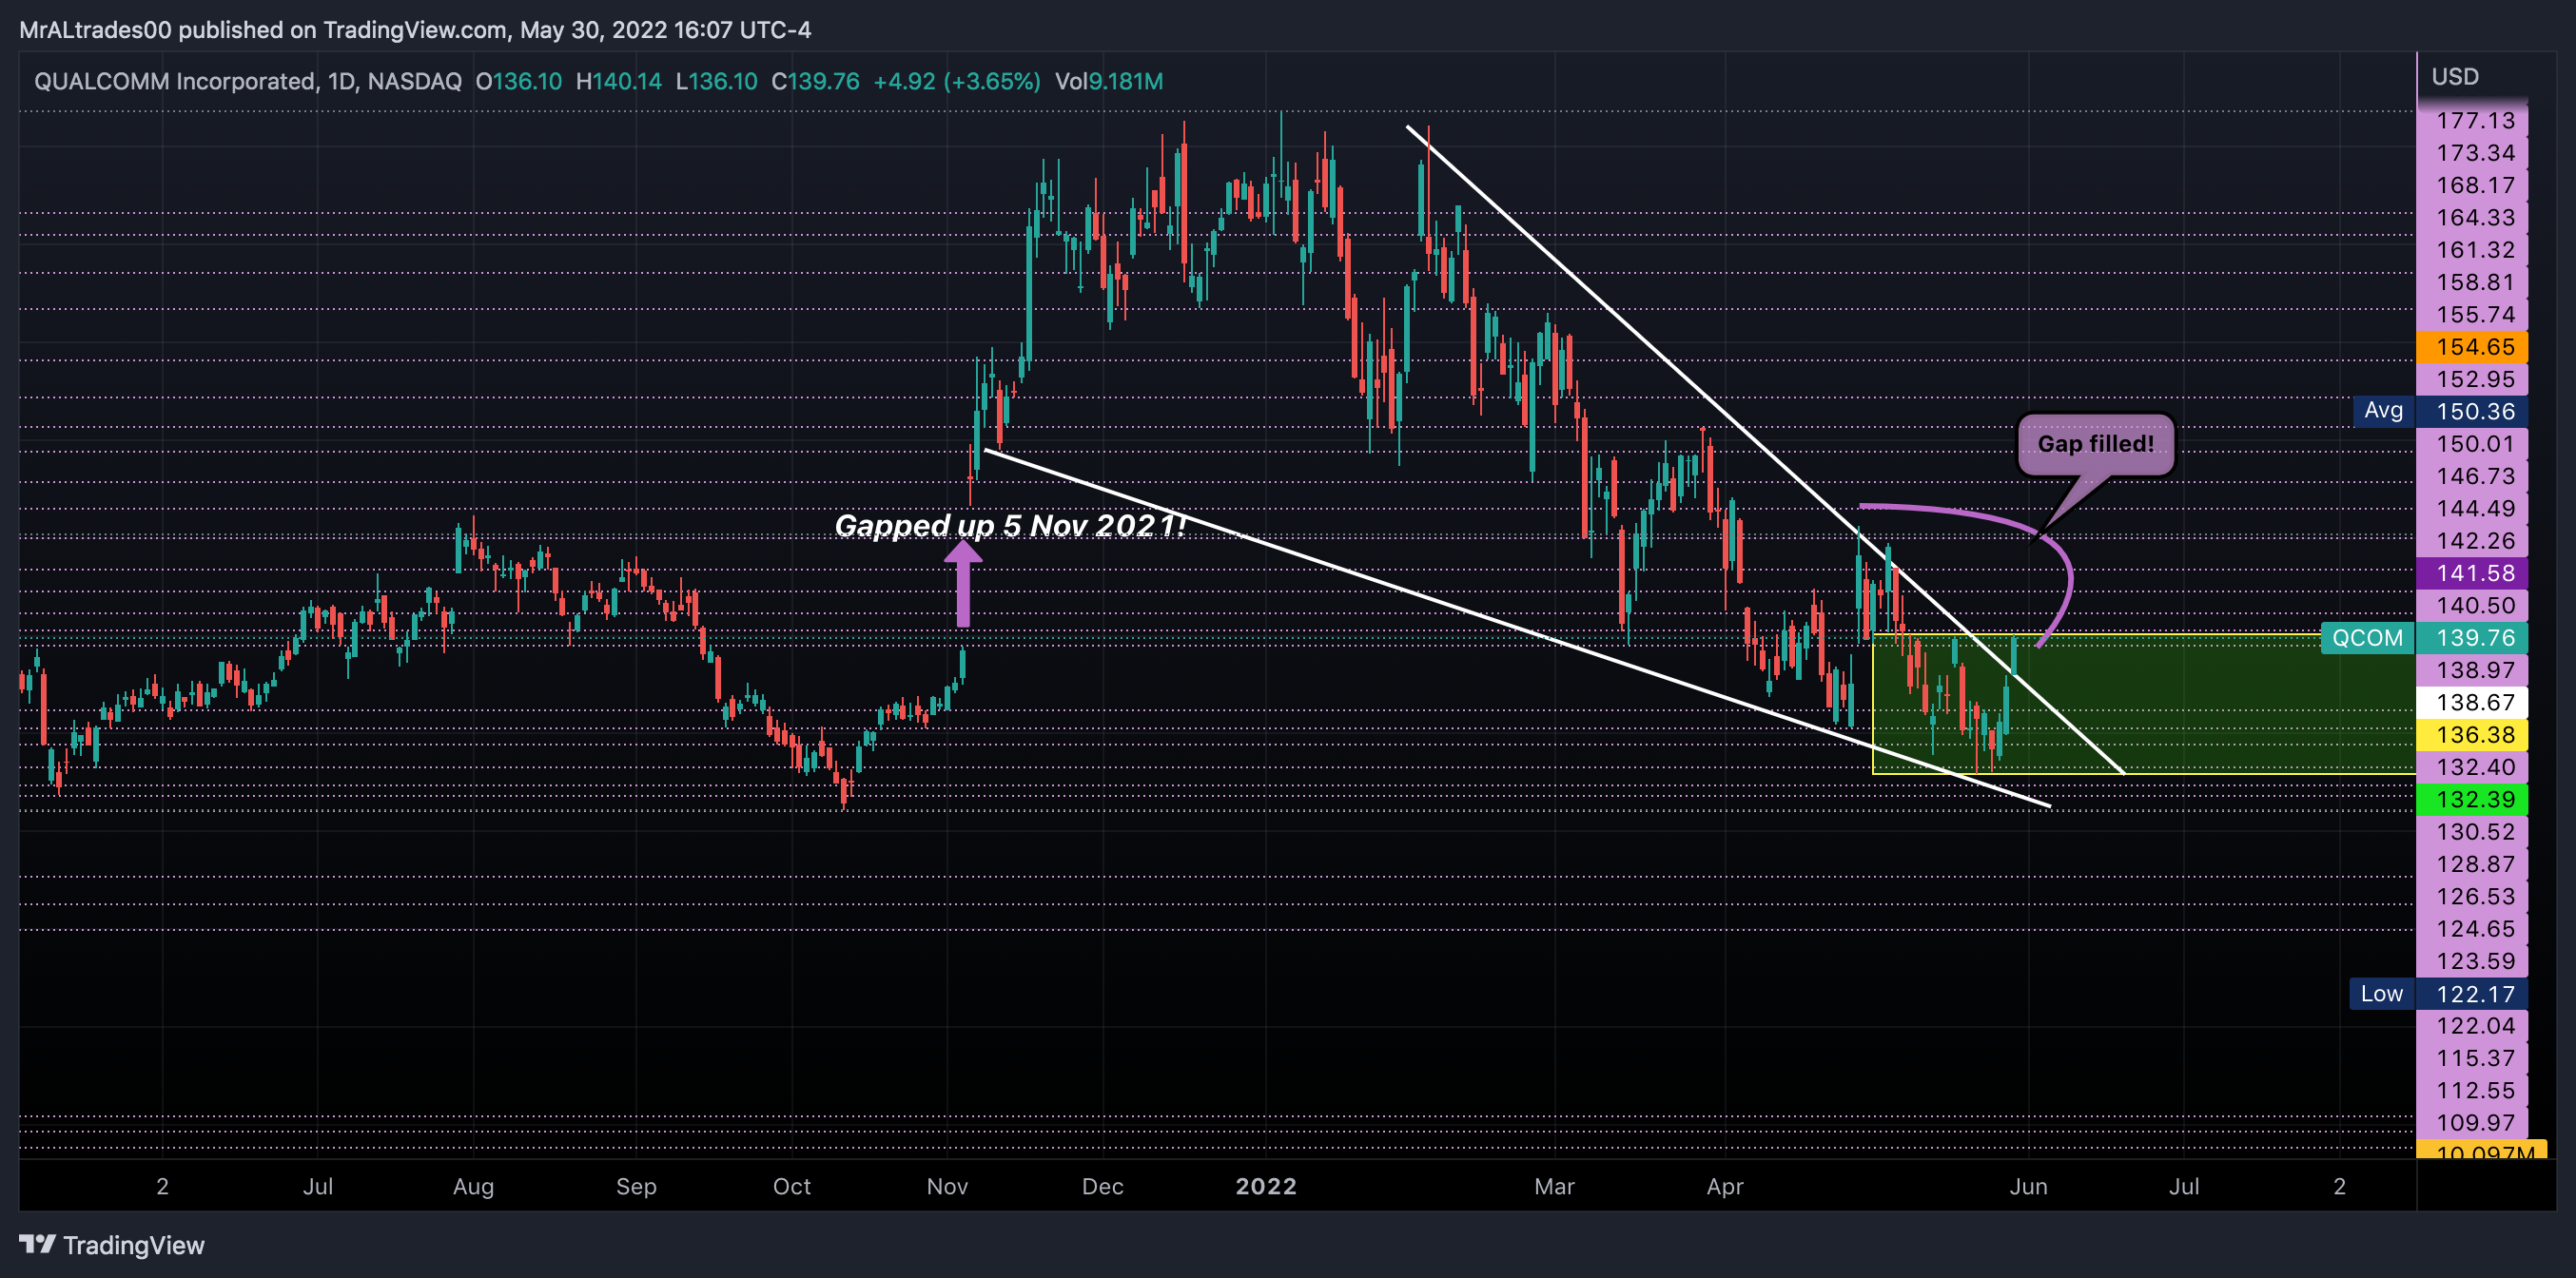Click the C139.76 close value

815,81
